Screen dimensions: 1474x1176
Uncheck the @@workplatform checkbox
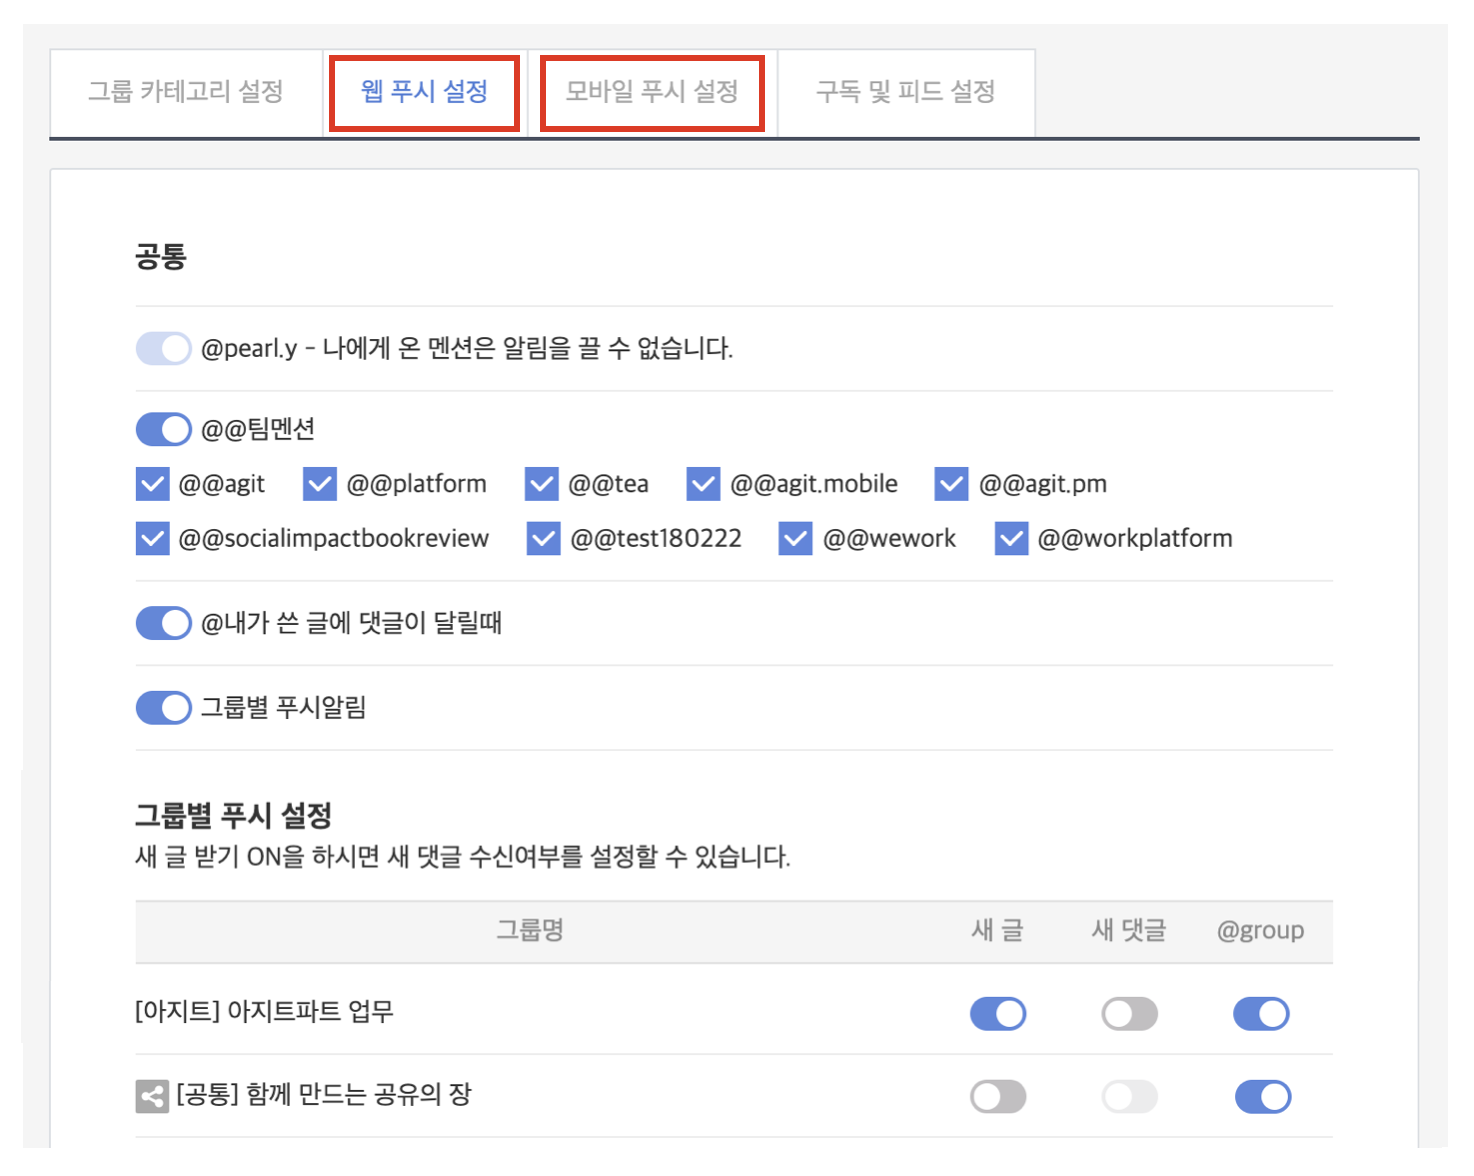(1011, 539)
